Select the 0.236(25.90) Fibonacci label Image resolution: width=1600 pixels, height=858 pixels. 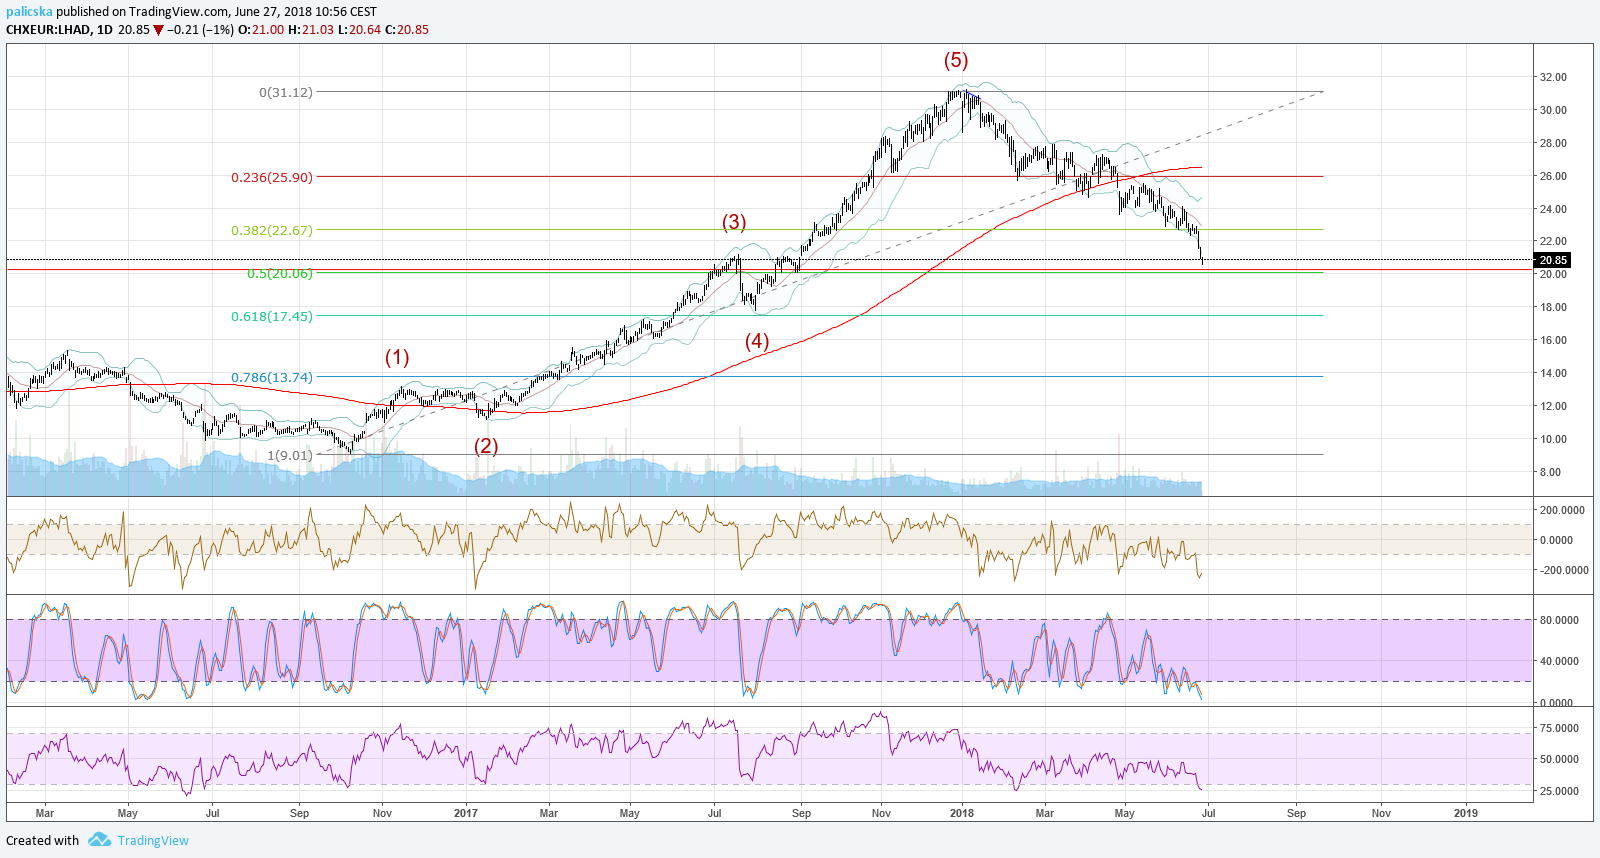click(x=272, y=177)
